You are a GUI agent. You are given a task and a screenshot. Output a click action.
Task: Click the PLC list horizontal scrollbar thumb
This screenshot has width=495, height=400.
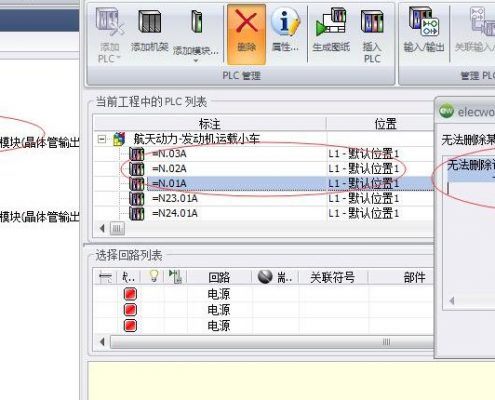tap(117, 229)
